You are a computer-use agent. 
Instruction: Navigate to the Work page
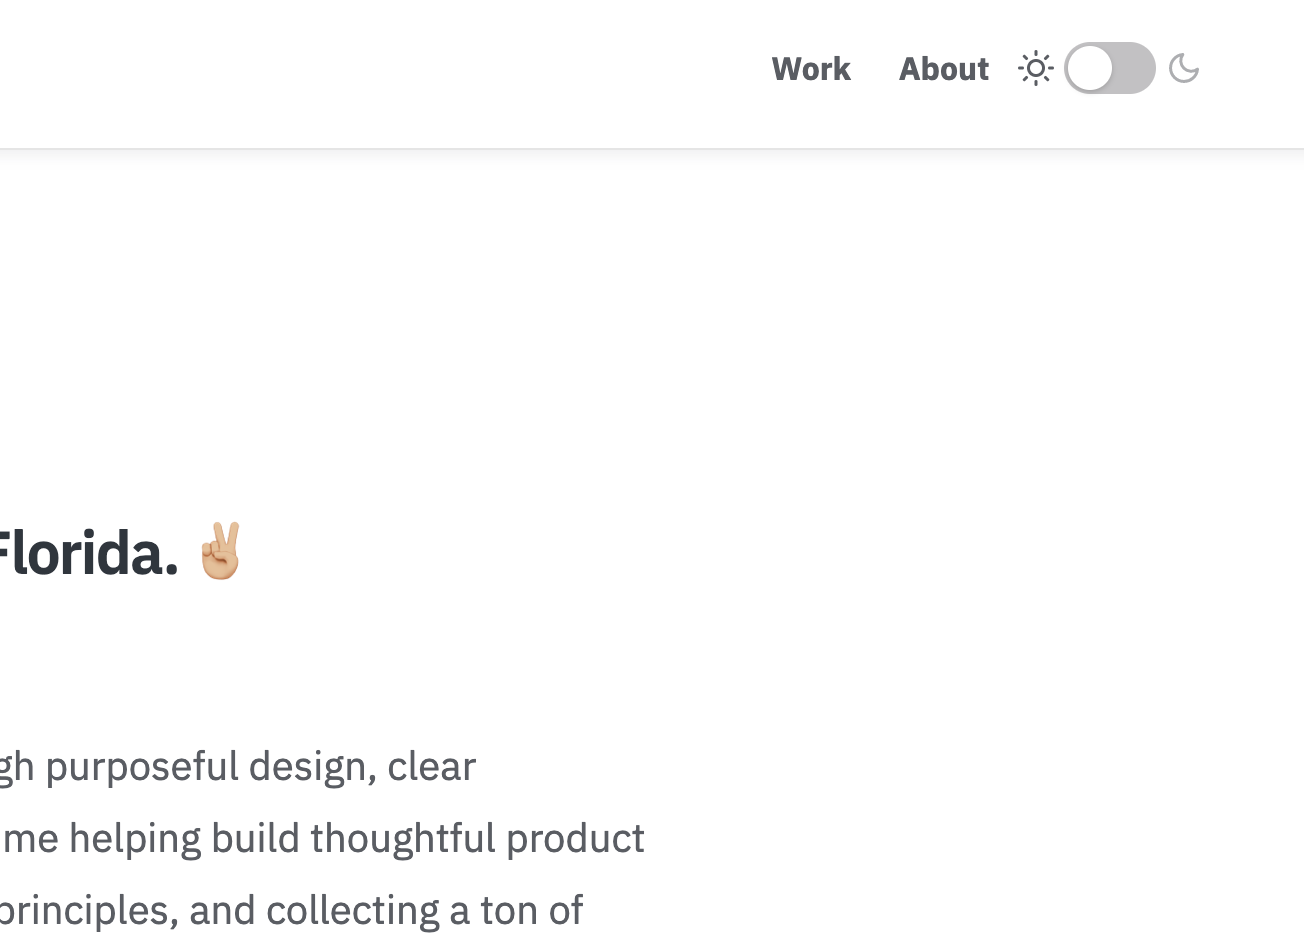[811, 68]
